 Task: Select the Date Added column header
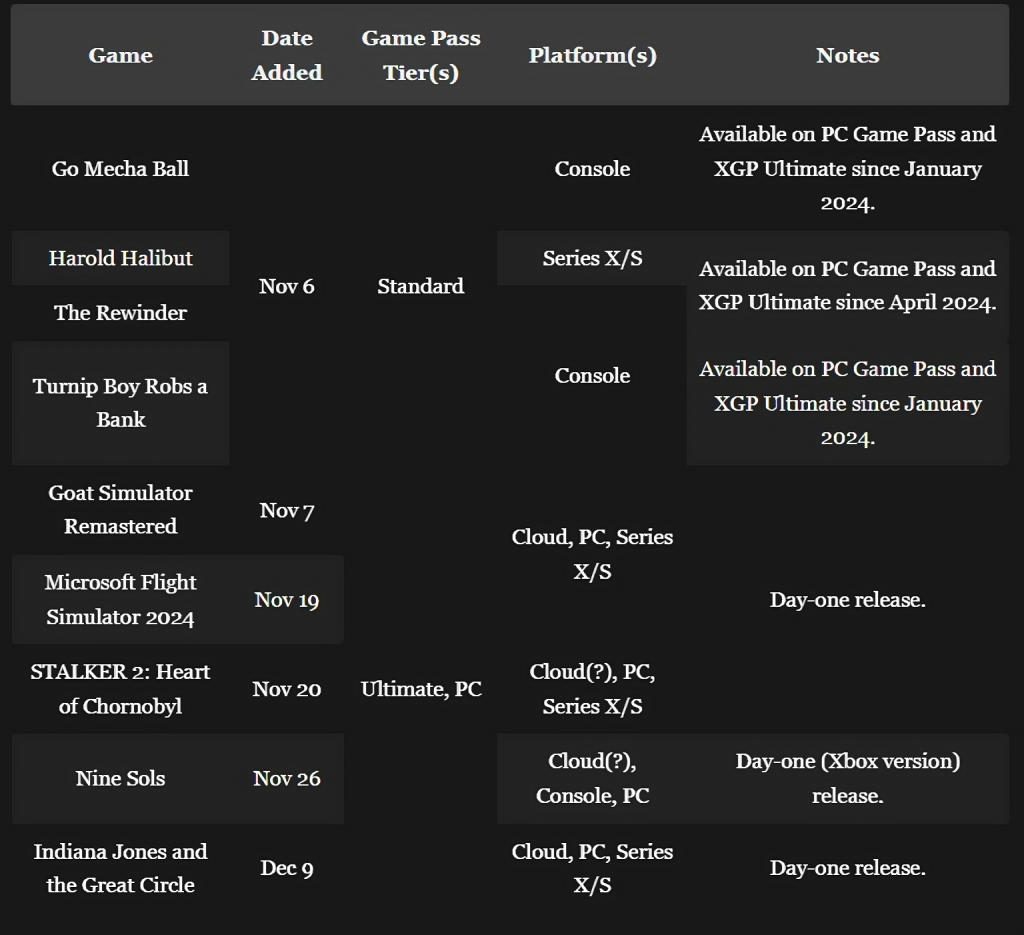click(x=287, y=55)
